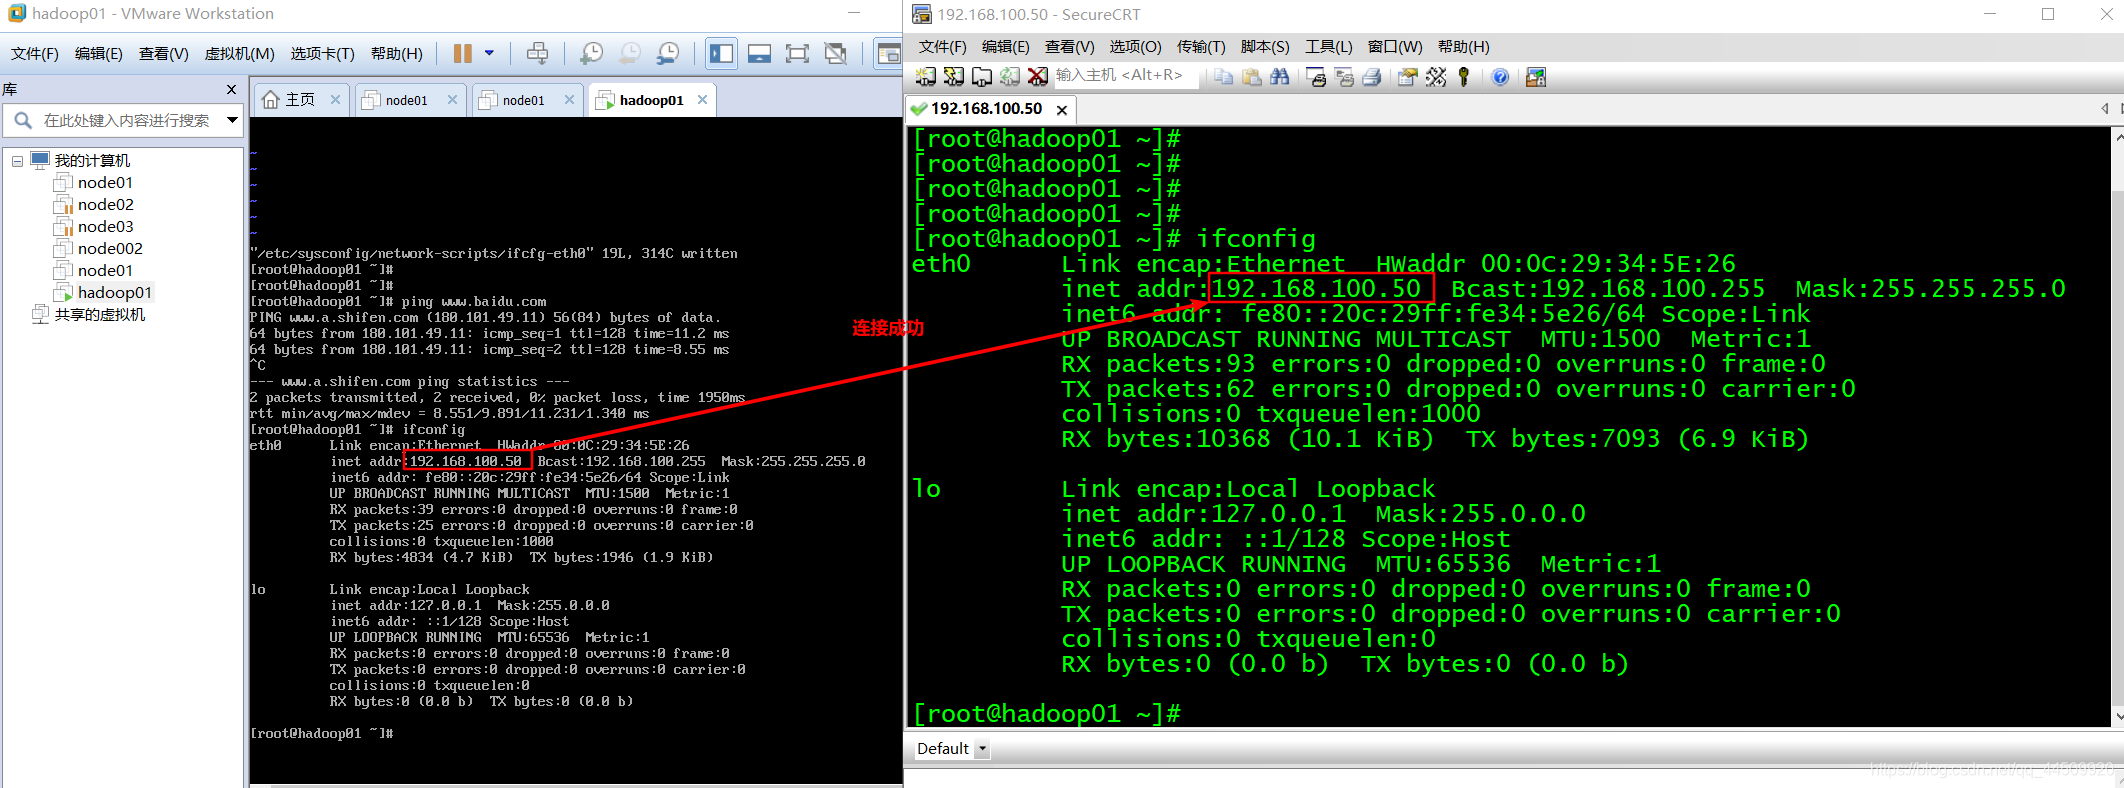Viewport: 2124px width, 788px height.
Task: Open the Default button bar dropdown
Action: (x=982, y=748)
